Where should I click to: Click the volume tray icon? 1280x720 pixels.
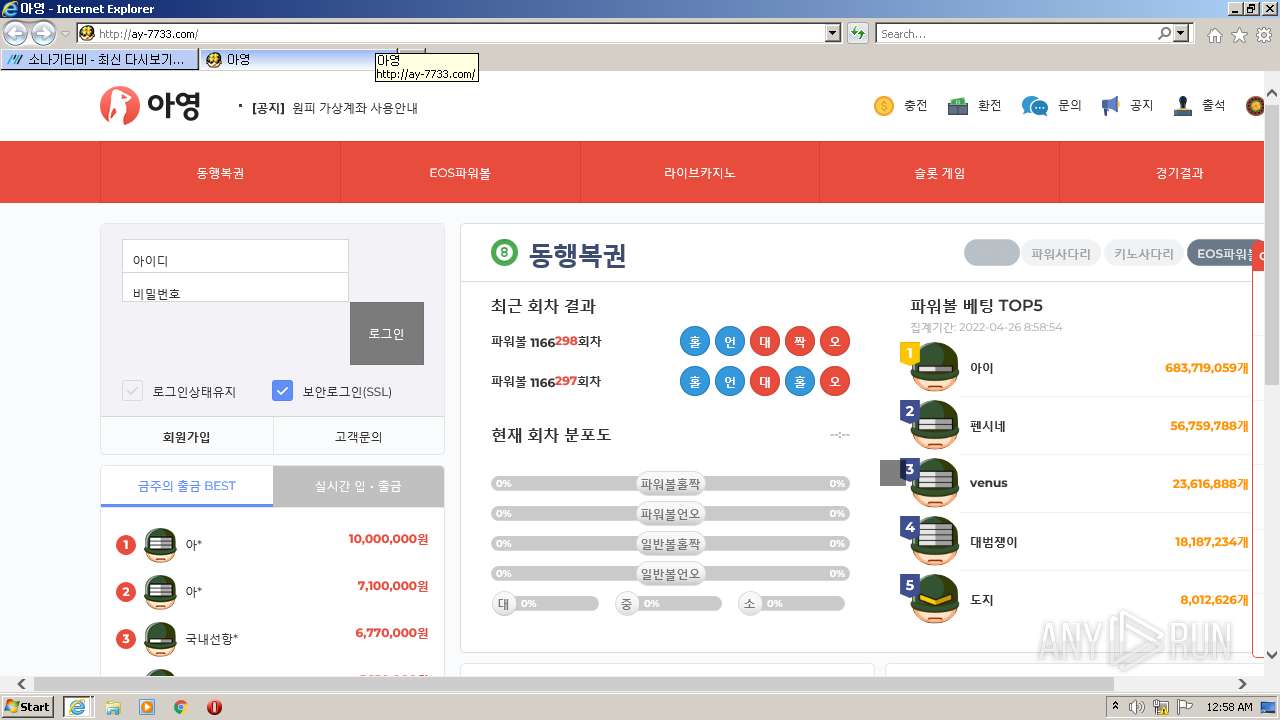1137,707
